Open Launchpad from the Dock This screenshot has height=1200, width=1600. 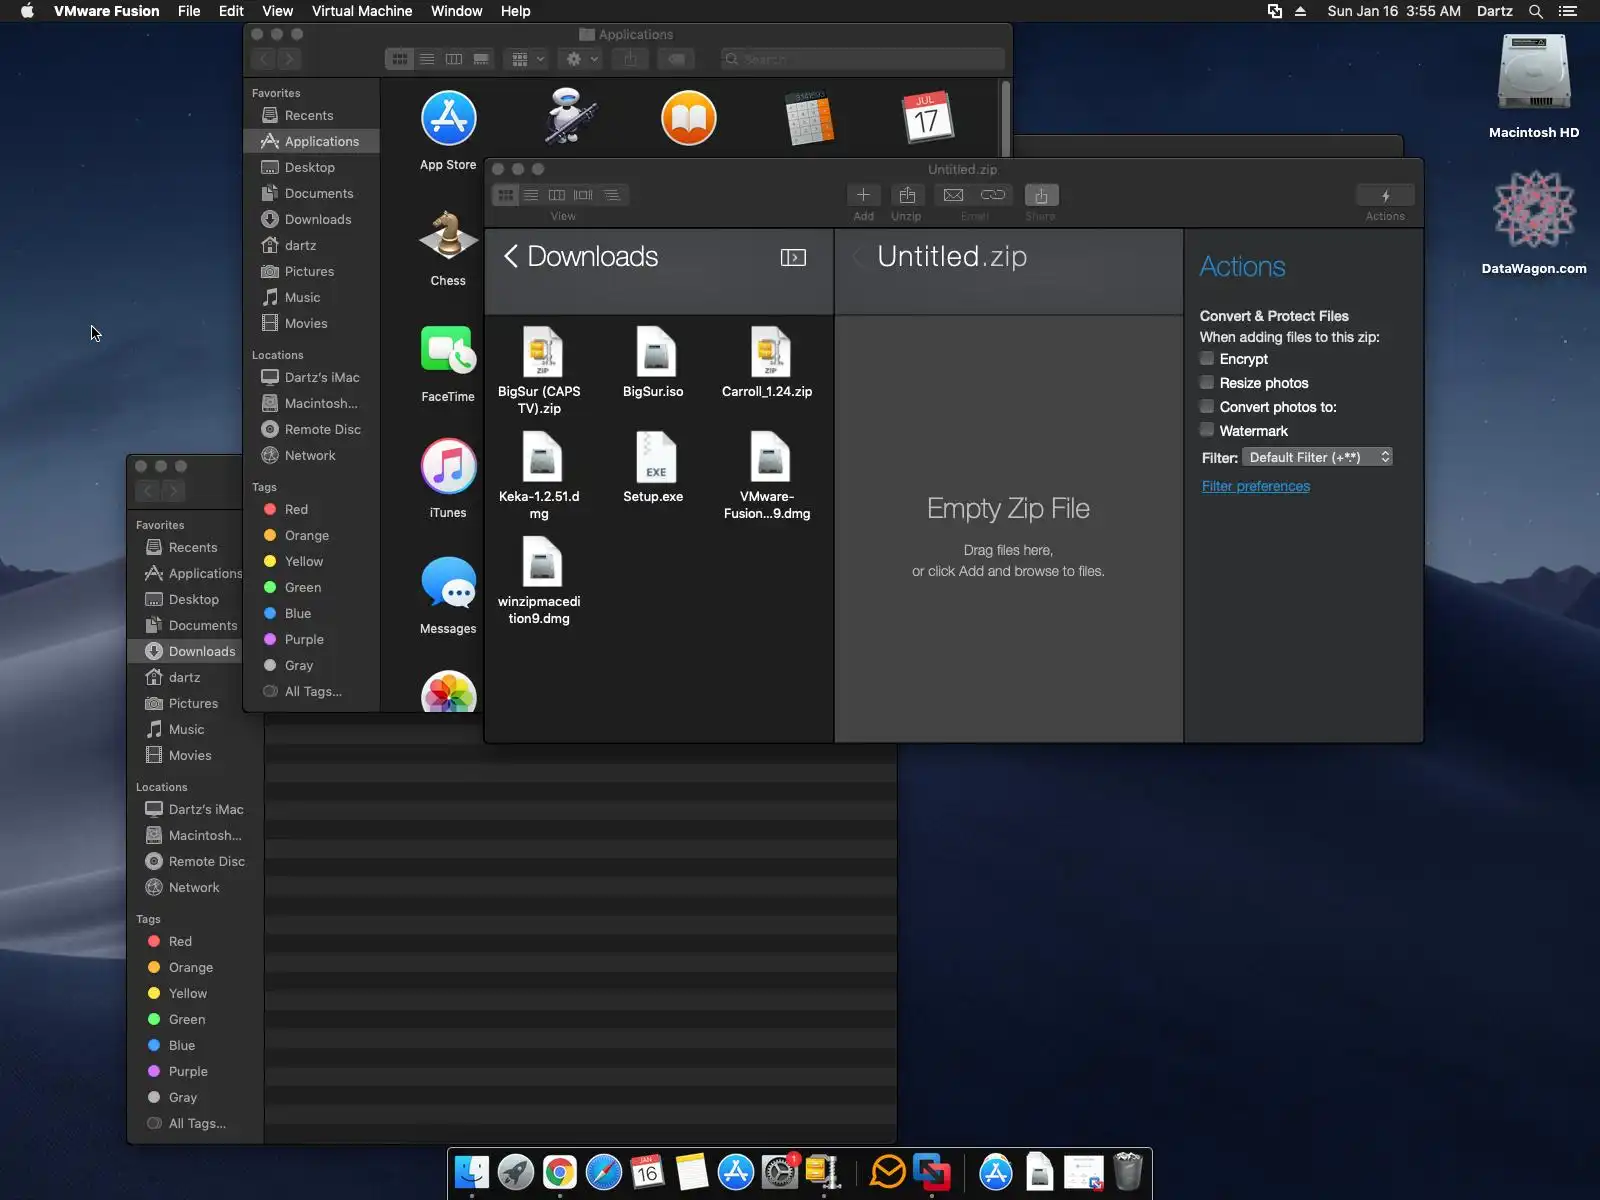(x=516, y=1172)
